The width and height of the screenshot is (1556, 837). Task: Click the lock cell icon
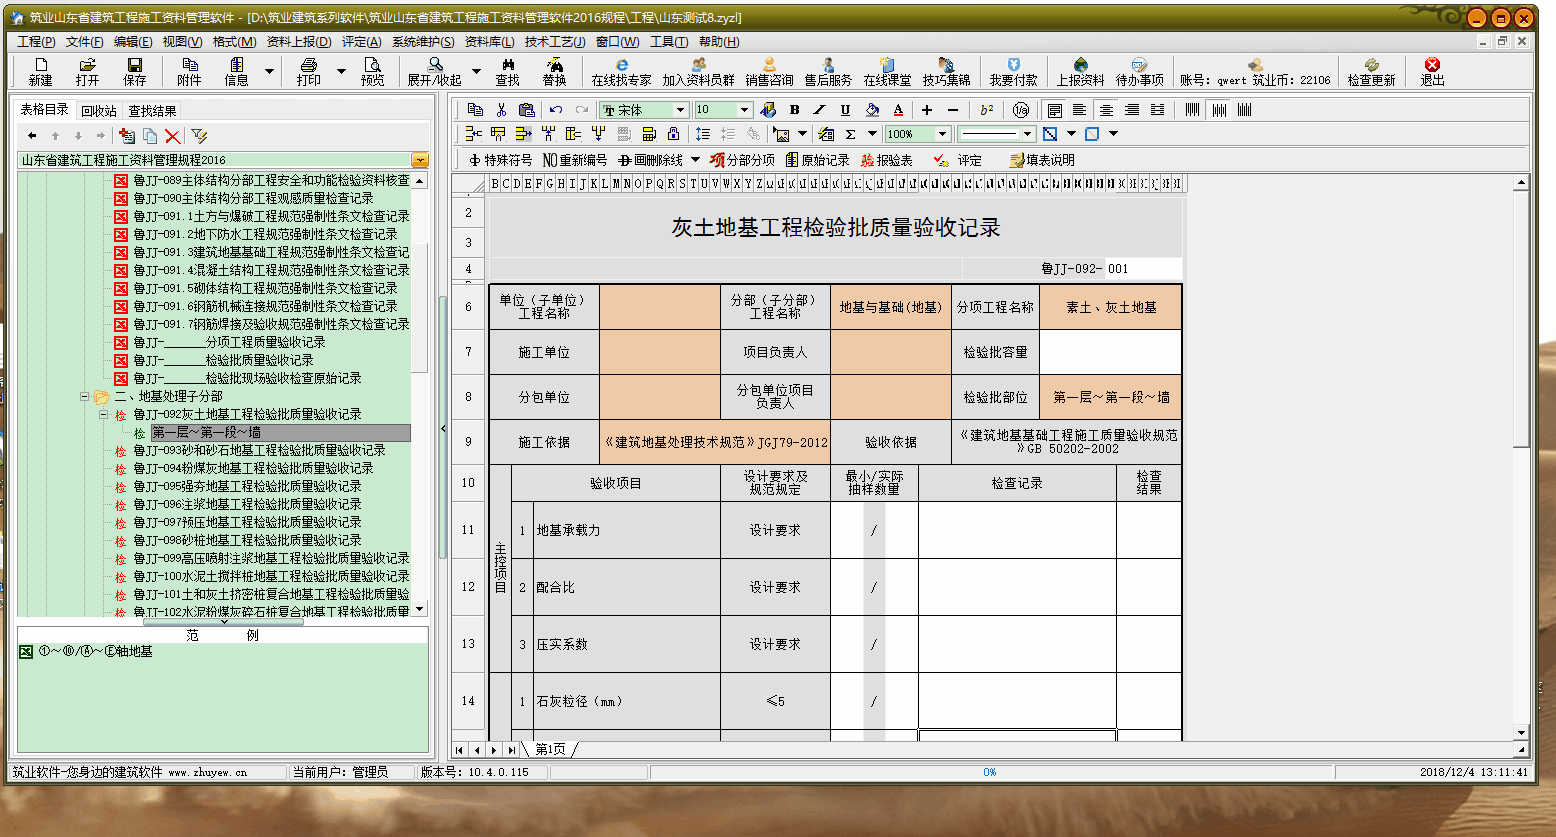673,134
